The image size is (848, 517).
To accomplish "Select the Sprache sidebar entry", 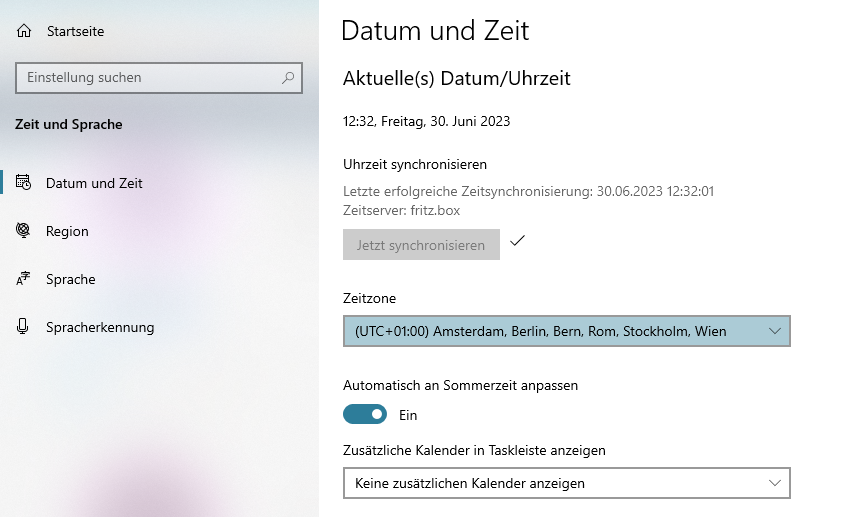I will coord(71,279).
